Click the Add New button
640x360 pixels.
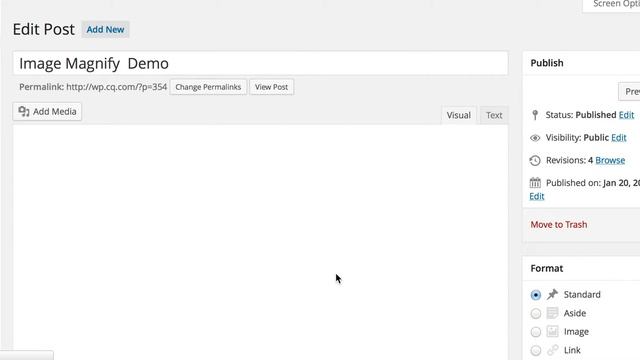click(x=105, y=29)
